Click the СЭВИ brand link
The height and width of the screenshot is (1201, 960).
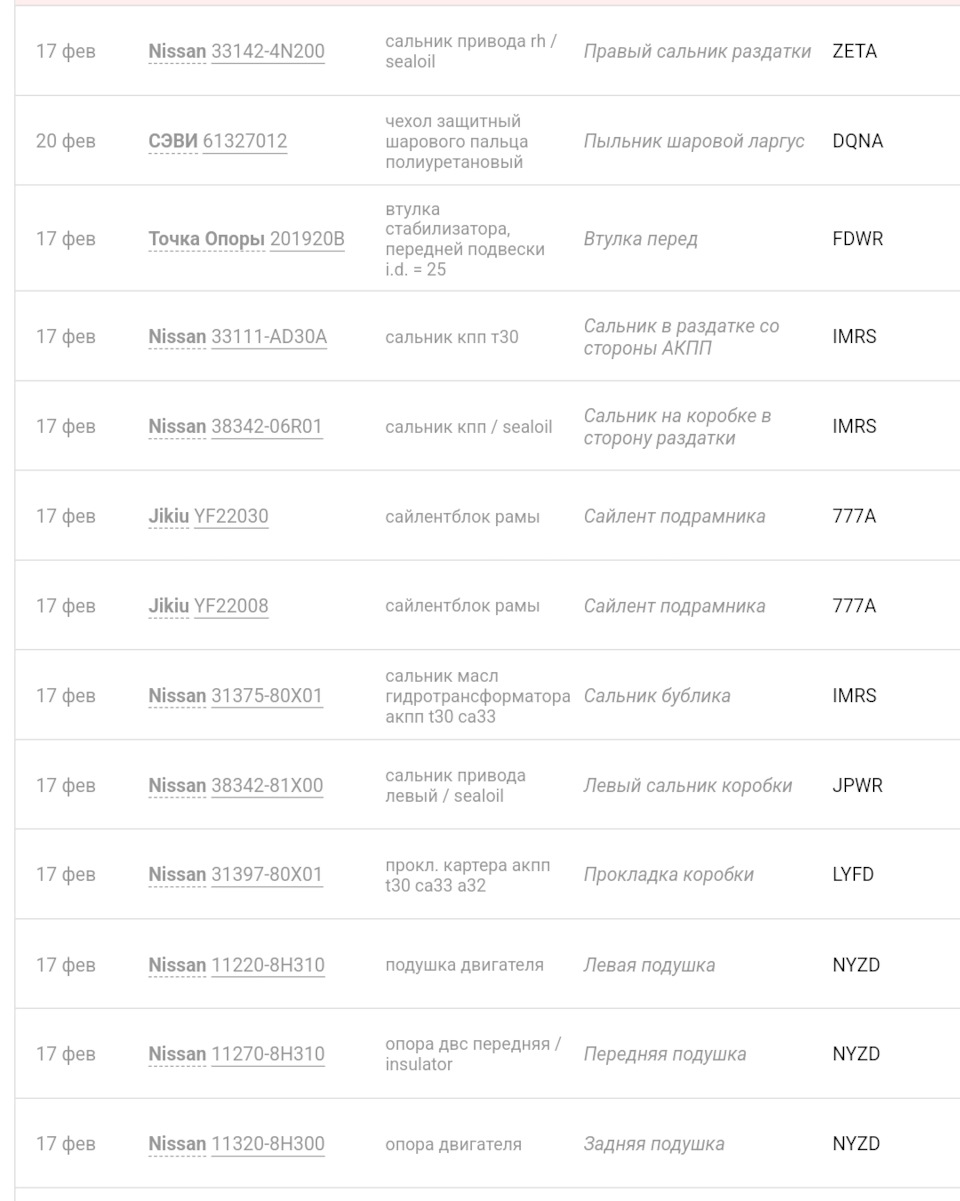172,141
